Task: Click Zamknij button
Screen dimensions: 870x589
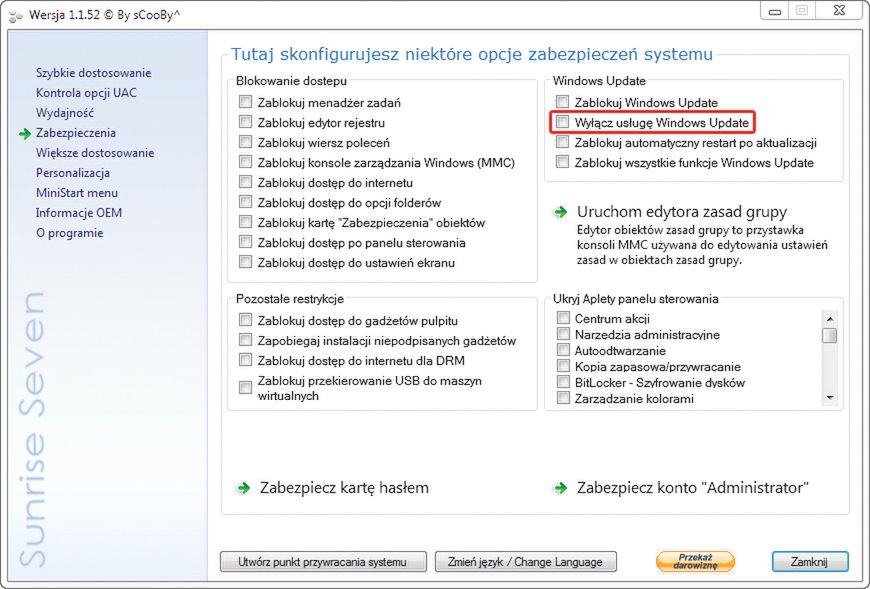Action: pyautogui.click(x=810, y=561)
